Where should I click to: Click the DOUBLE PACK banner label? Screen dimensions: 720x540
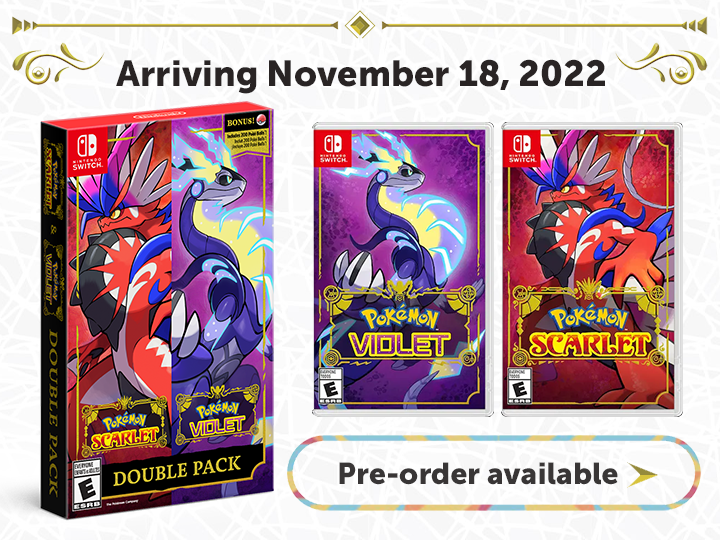[177, 471]
